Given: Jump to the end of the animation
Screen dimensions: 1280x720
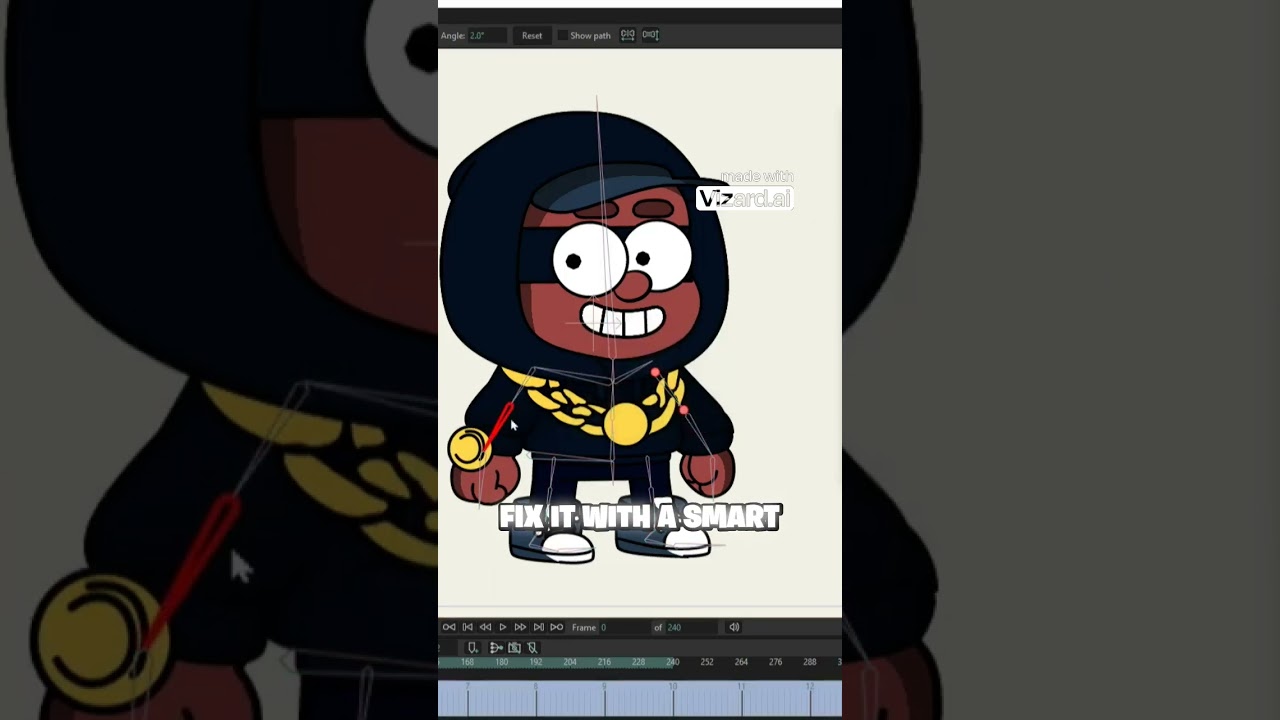Looking at the screenshot, I should 538,627.
